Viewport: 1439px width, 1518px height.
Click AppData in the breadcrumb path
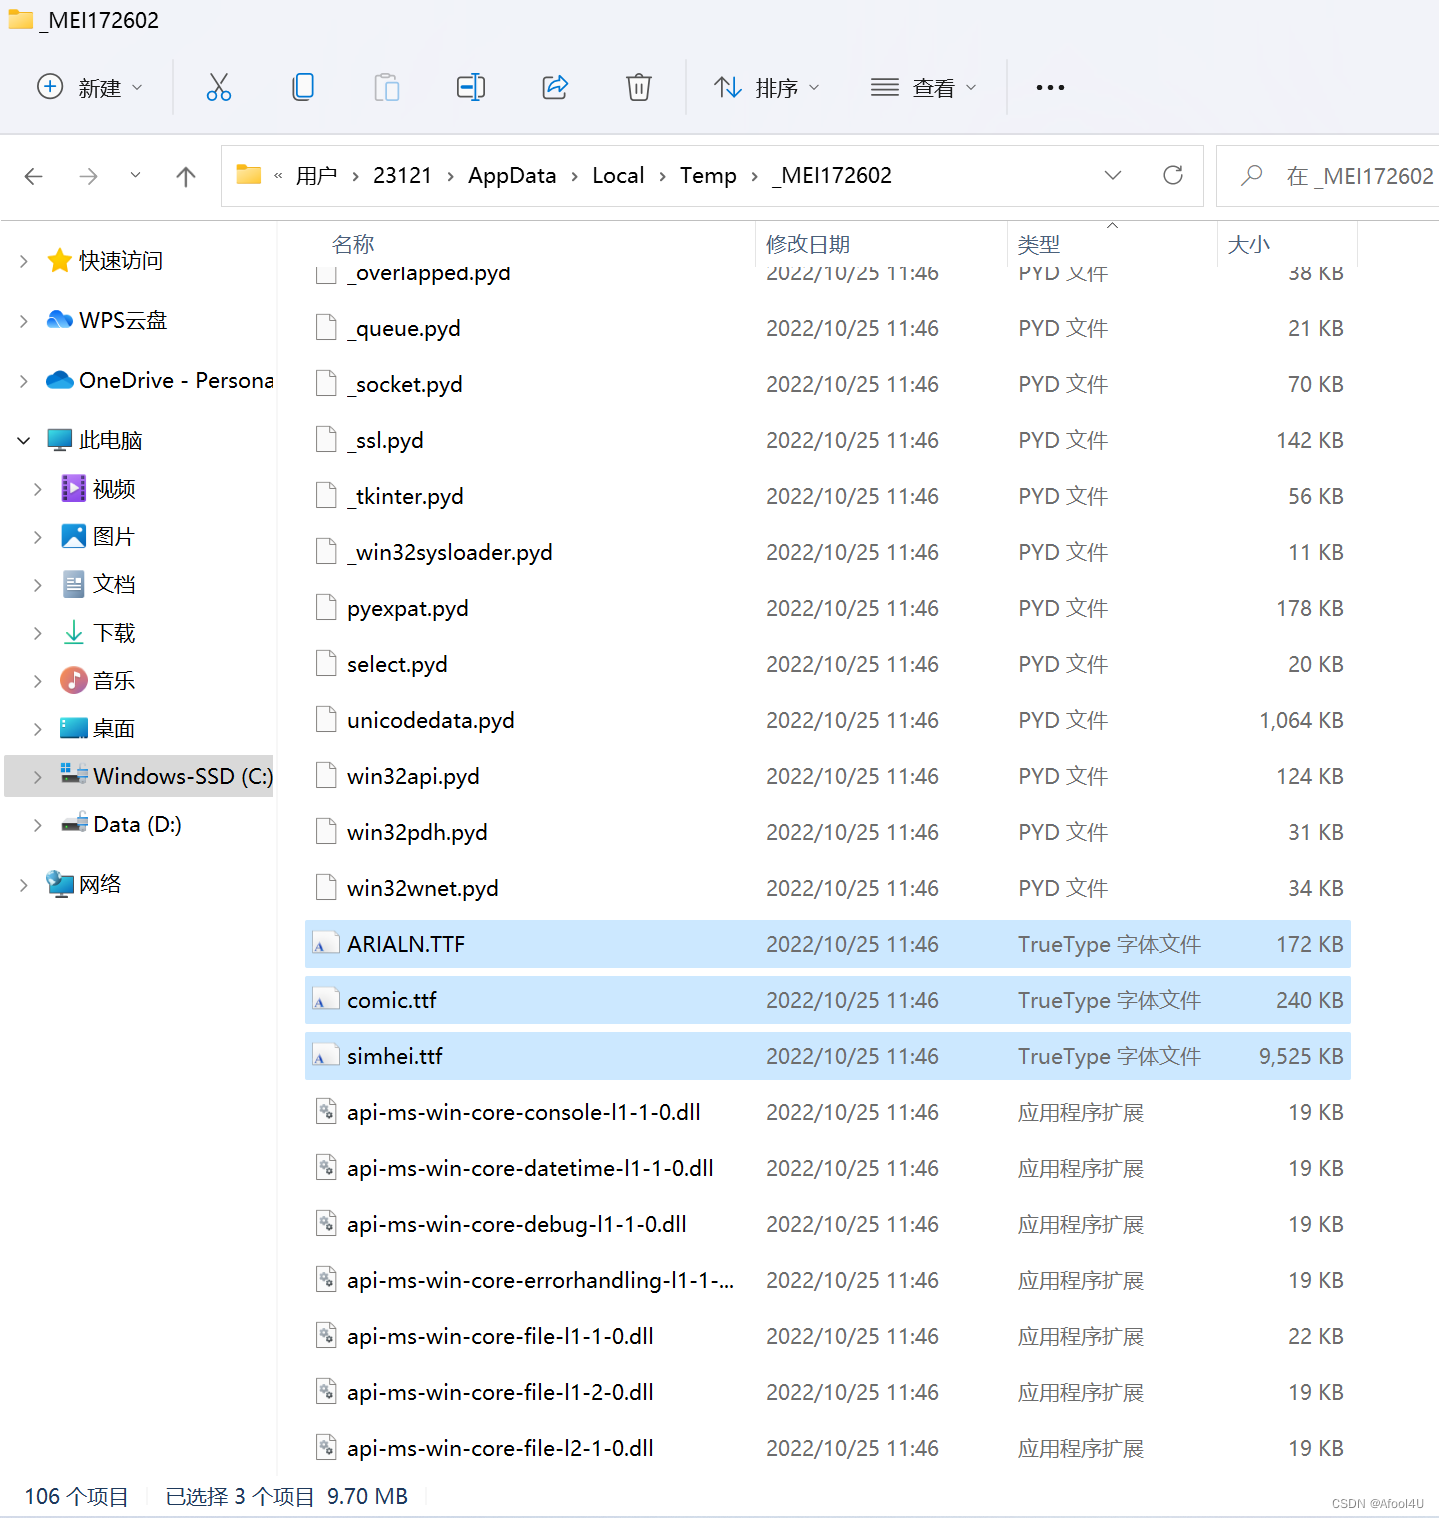511,176
